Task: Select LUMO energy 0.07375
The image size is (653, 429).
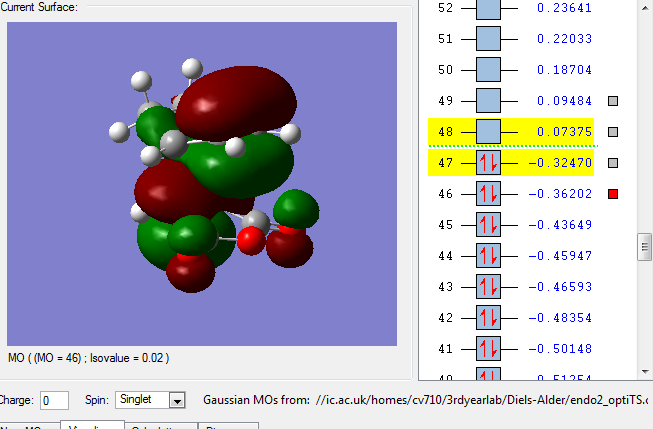Action: click(564, 132)
